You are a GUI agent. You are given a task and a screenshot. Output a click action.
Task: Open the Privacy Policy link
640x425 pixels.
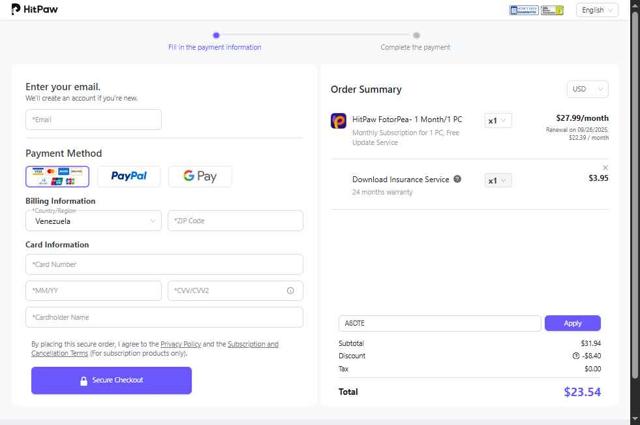coord(180,344)
